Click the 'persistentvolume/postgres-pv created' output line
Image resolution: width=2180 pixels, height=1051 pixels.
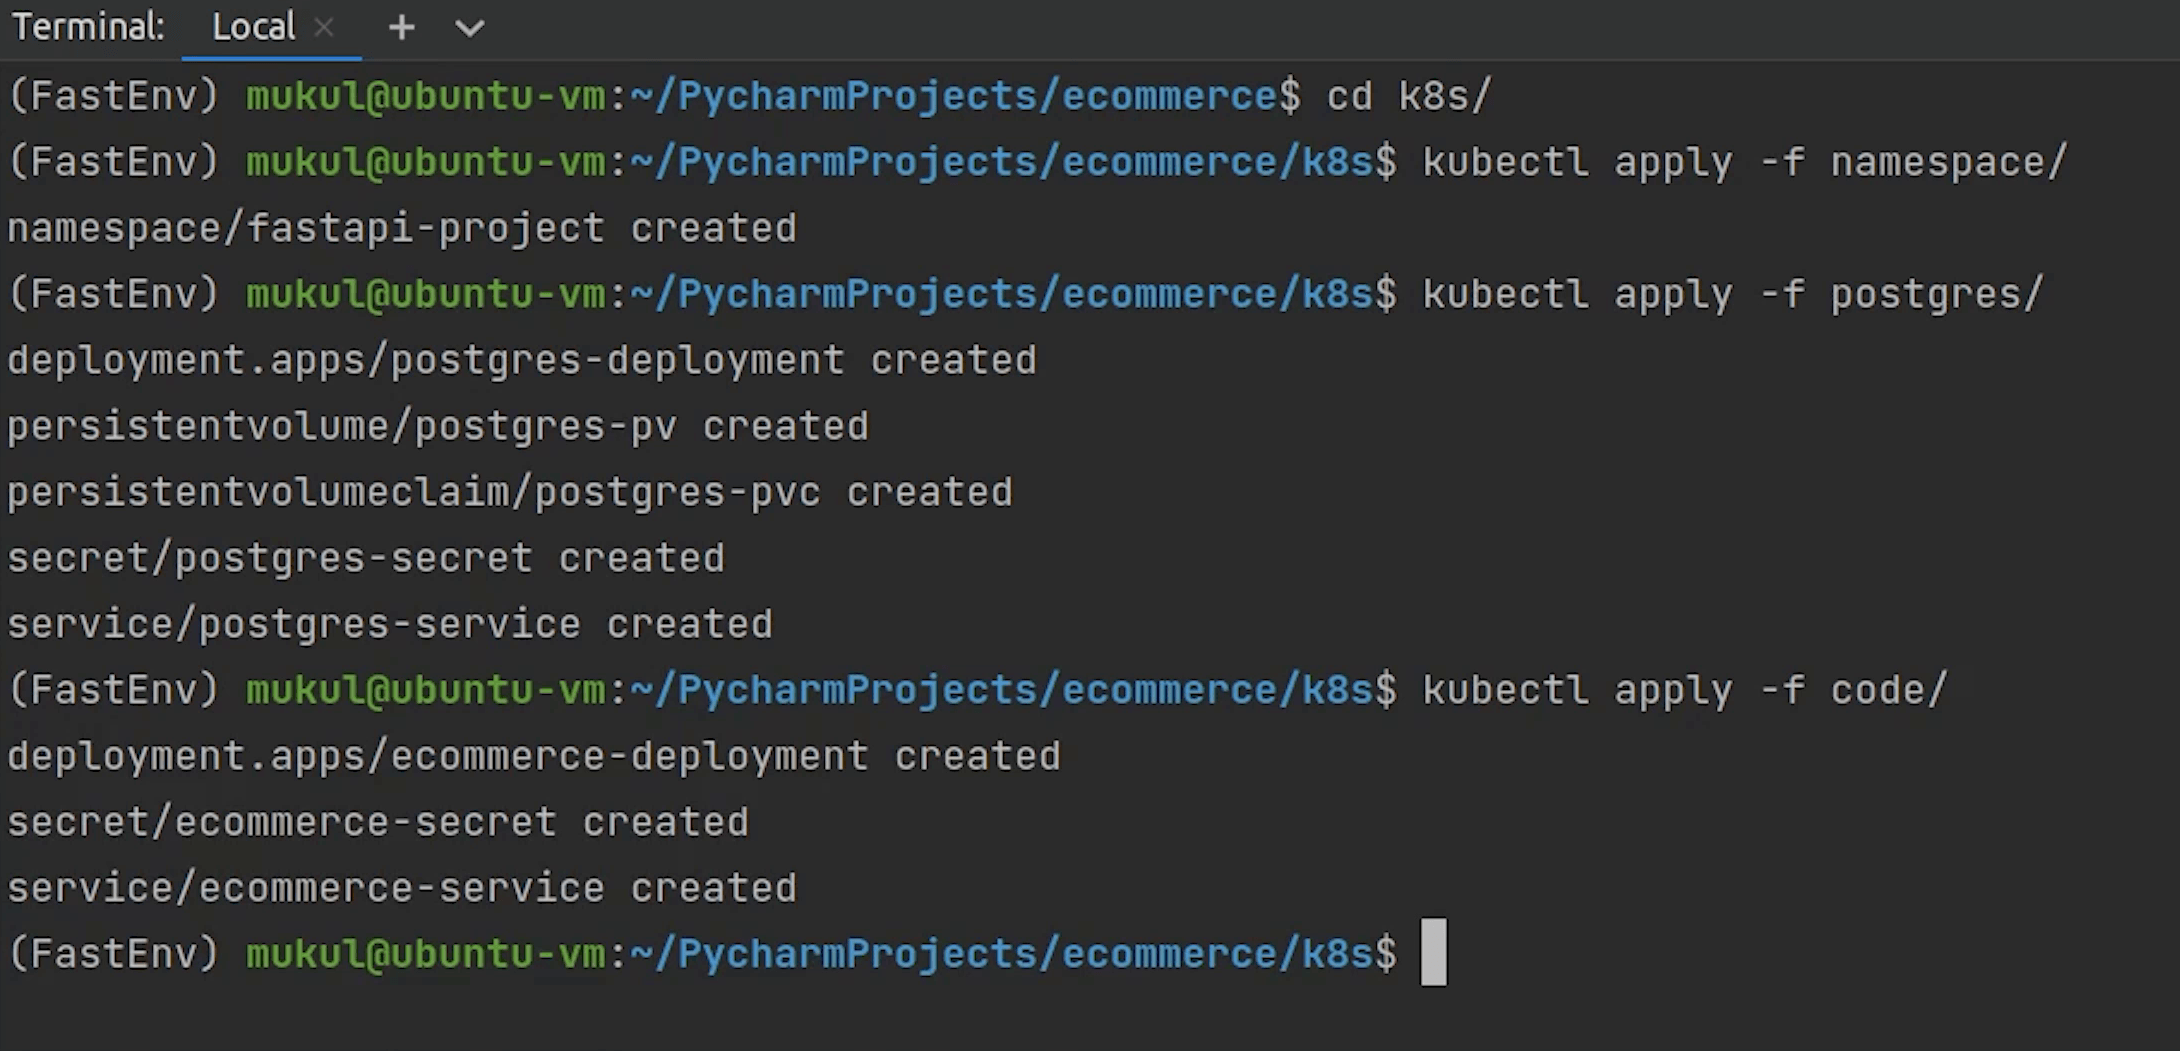[x=438, y=426]
